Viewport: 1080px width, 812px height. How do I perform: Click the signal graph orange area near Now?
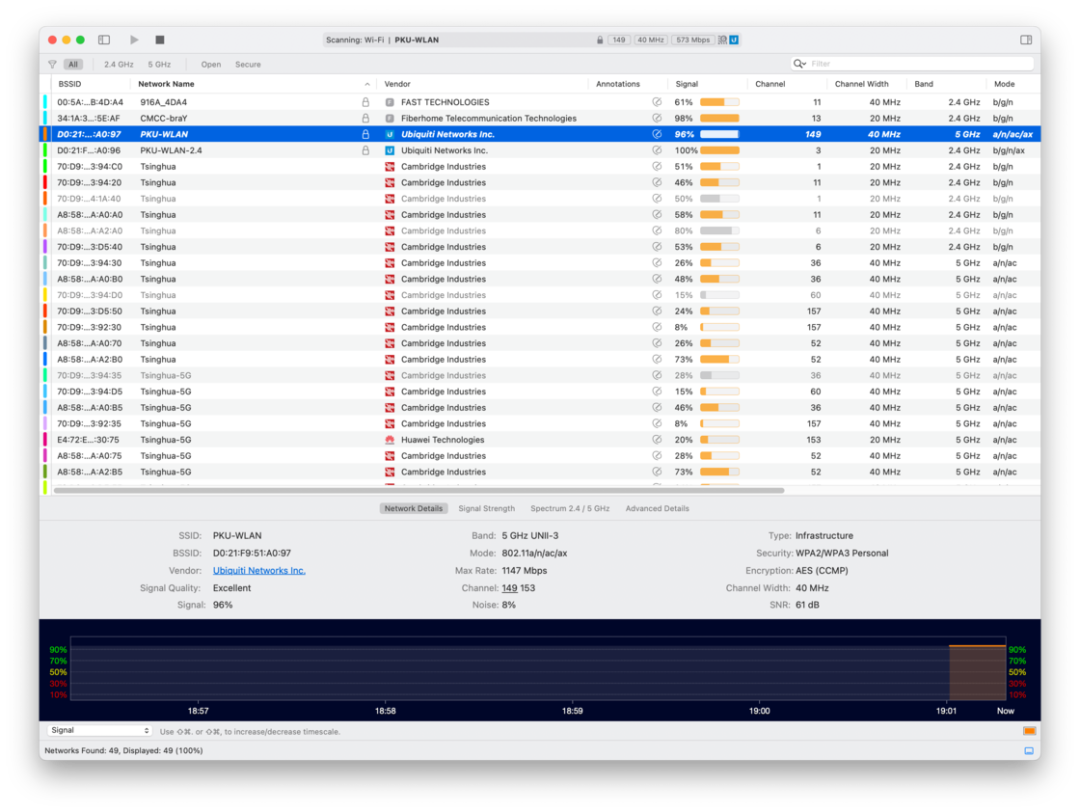tap(977, 673)
